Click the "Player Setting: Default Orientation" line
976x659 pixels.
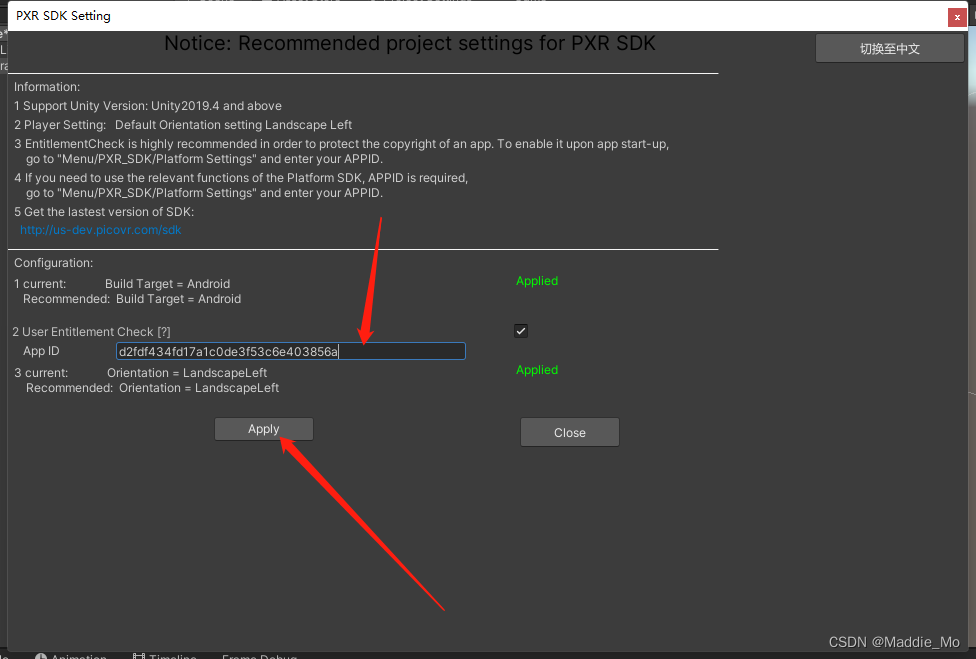click(183, 125)
